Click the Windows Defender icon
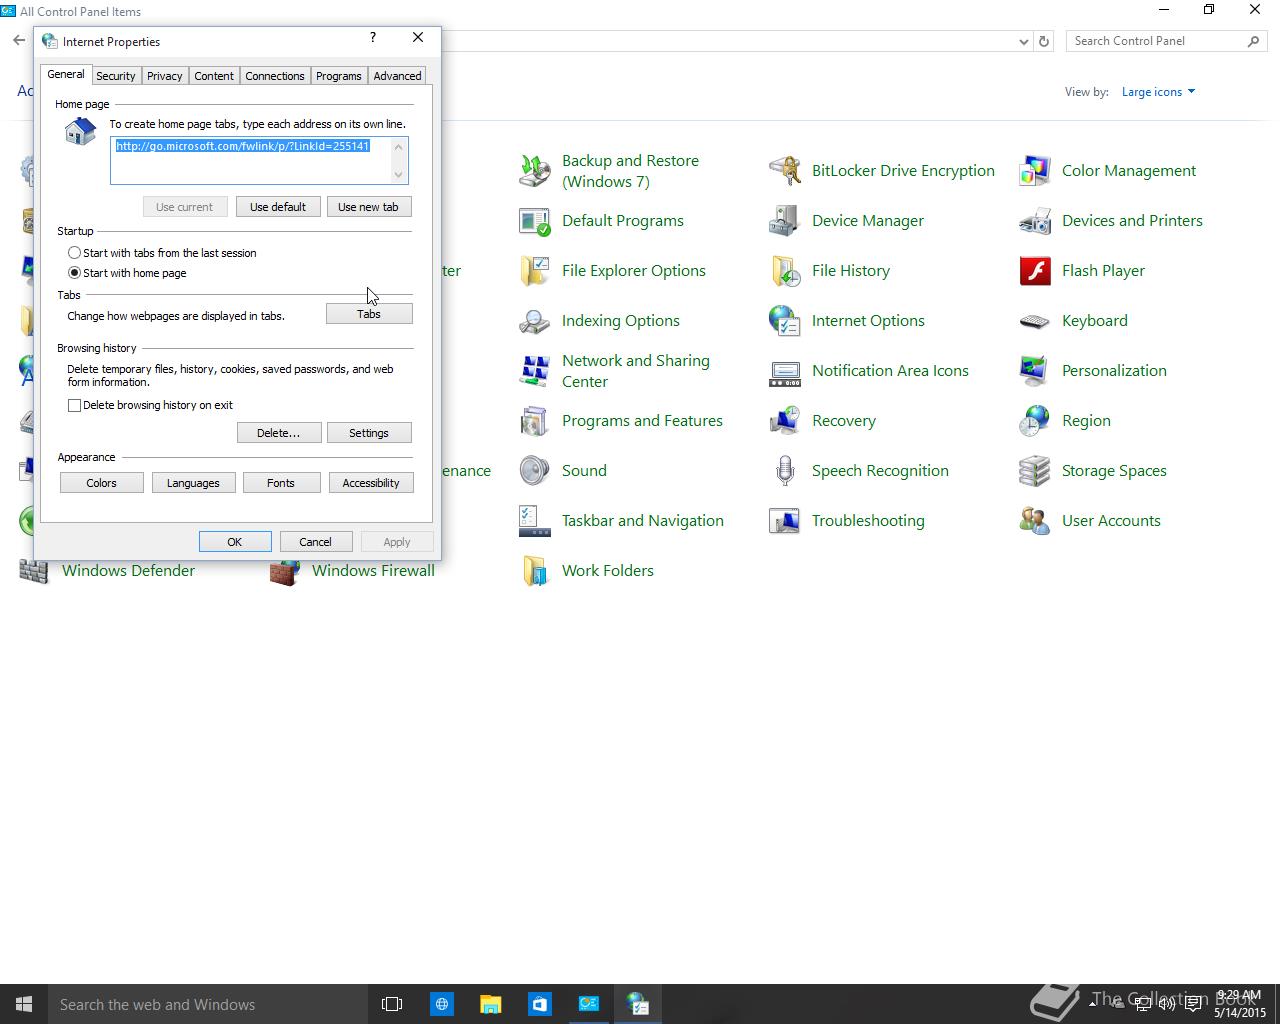The width and height of the screenshot is (1280, 1024). coord(35,572)
